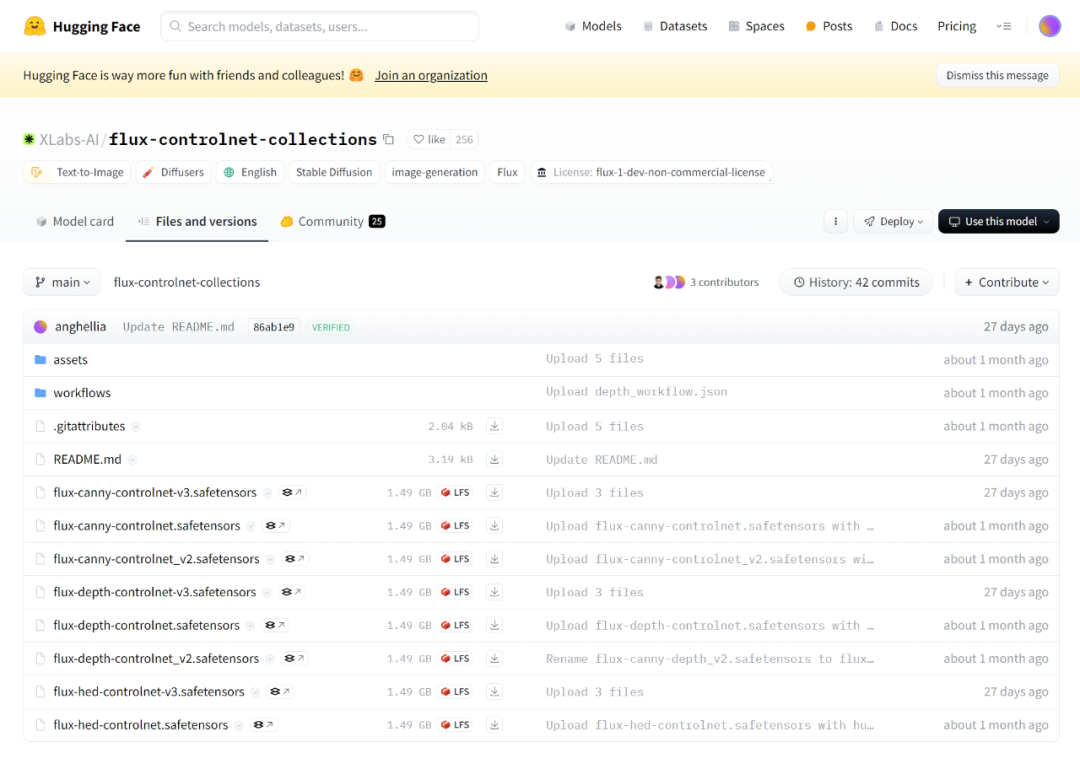Click the image-generation tag
The width and height of the screenshot is (1080, 780).
pos(435,172)
